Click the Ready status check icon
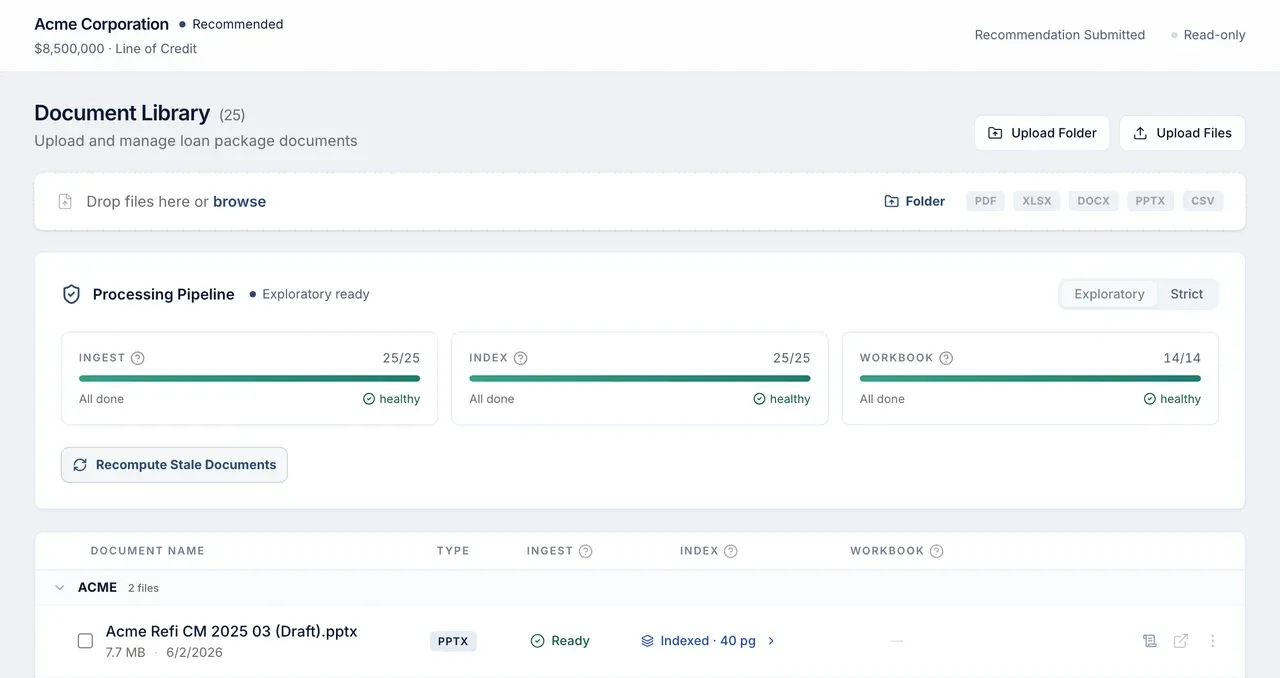Screen dimensions: 1280x678 click(537, 641)
